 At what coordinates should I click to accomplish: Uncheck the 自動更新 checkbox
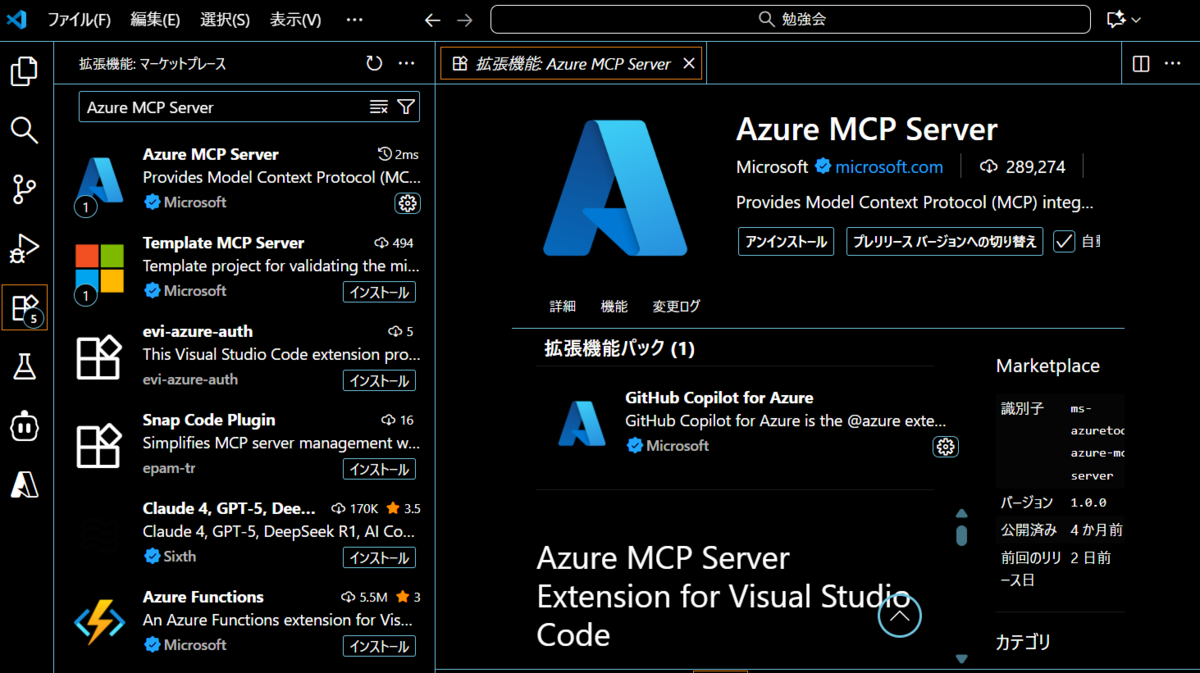click(1063, 241)
